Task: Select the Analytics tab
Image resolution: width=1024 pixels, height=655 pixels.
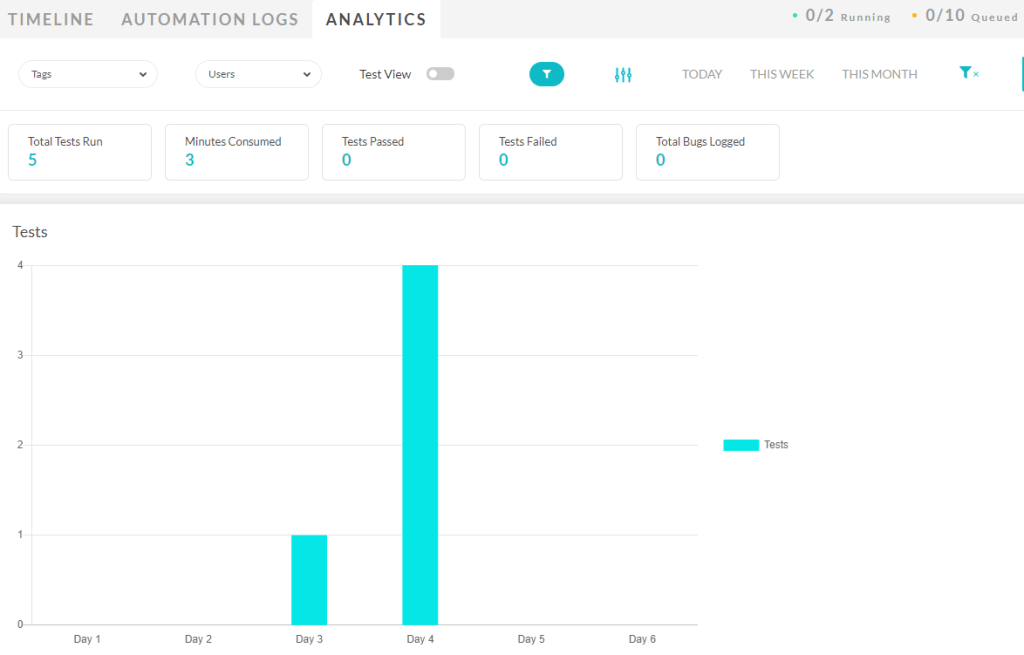Action: (x=376, y=19)
